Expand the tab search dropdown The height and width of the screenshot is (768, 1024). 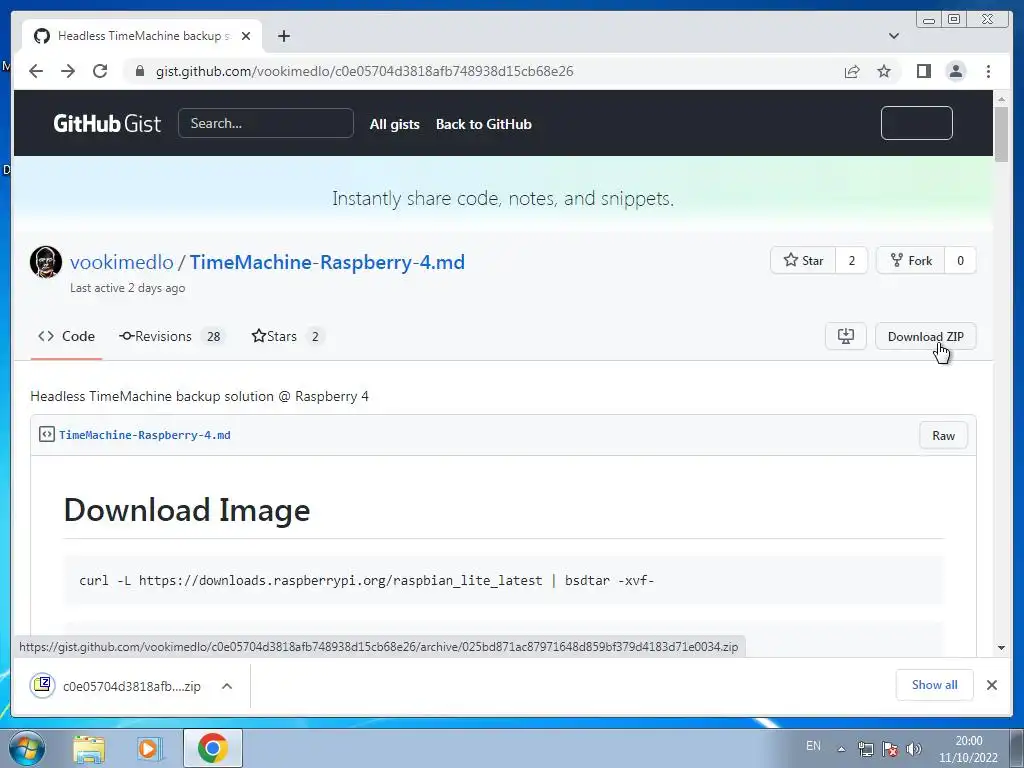(893, 36)
